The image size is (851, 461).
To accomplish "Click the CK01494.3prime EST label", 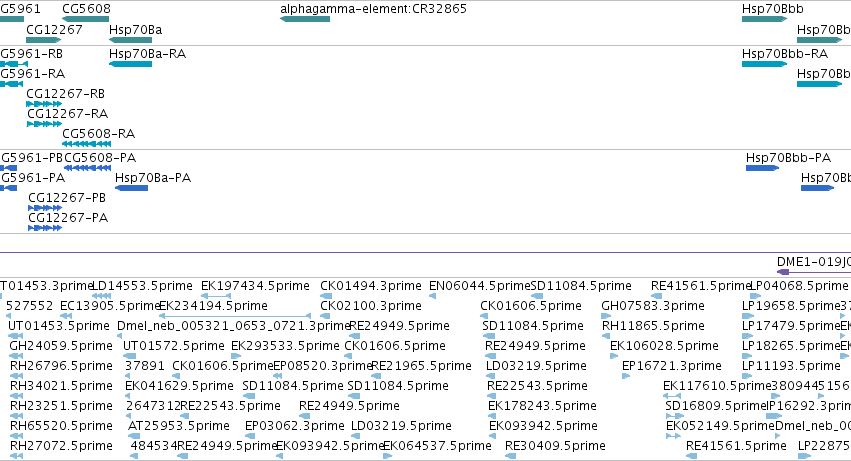I will [x=371, y=286].
